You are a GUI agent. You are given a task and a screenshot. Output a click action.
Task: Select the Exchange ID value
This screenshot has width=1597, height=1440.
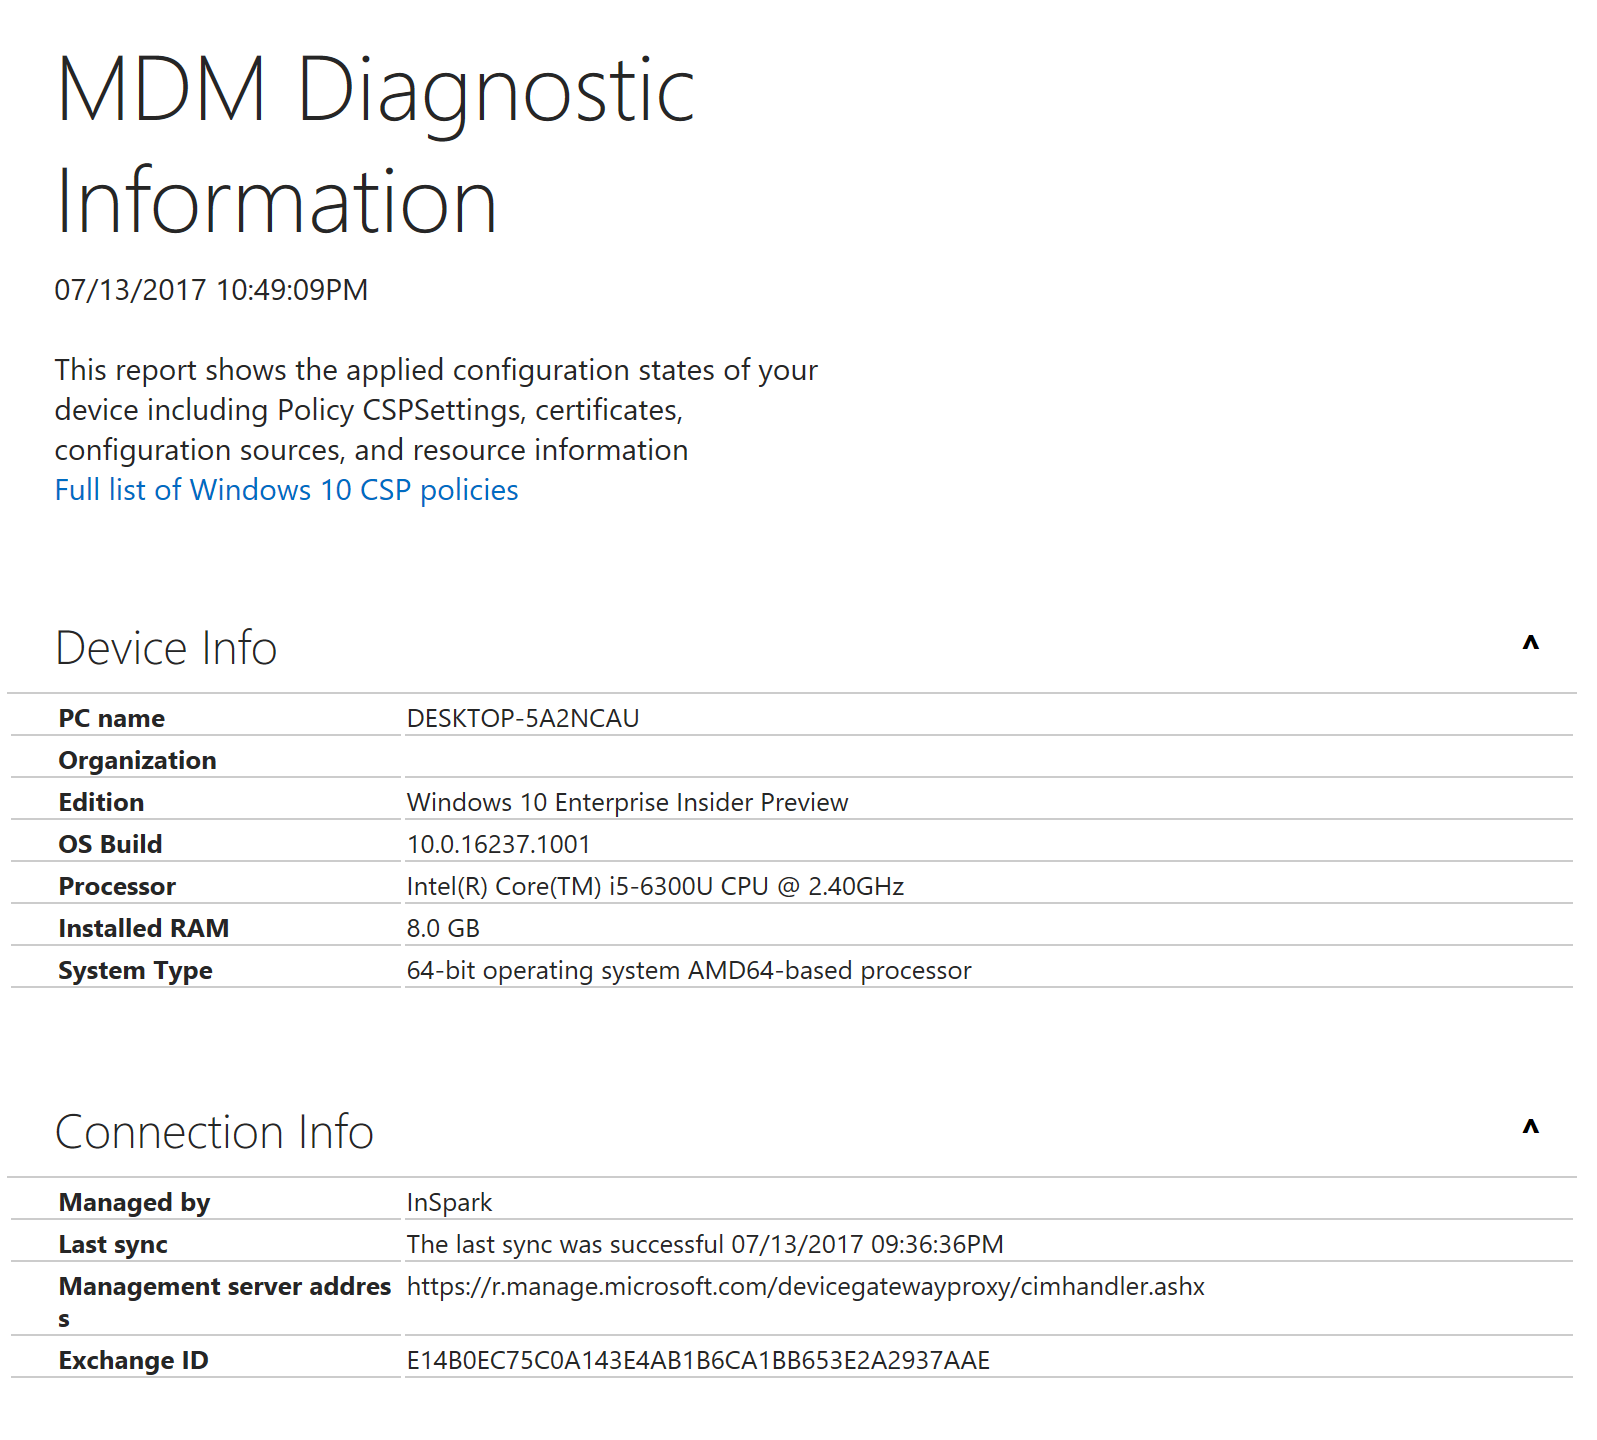pyautogui.click(x=697, y=1360)
